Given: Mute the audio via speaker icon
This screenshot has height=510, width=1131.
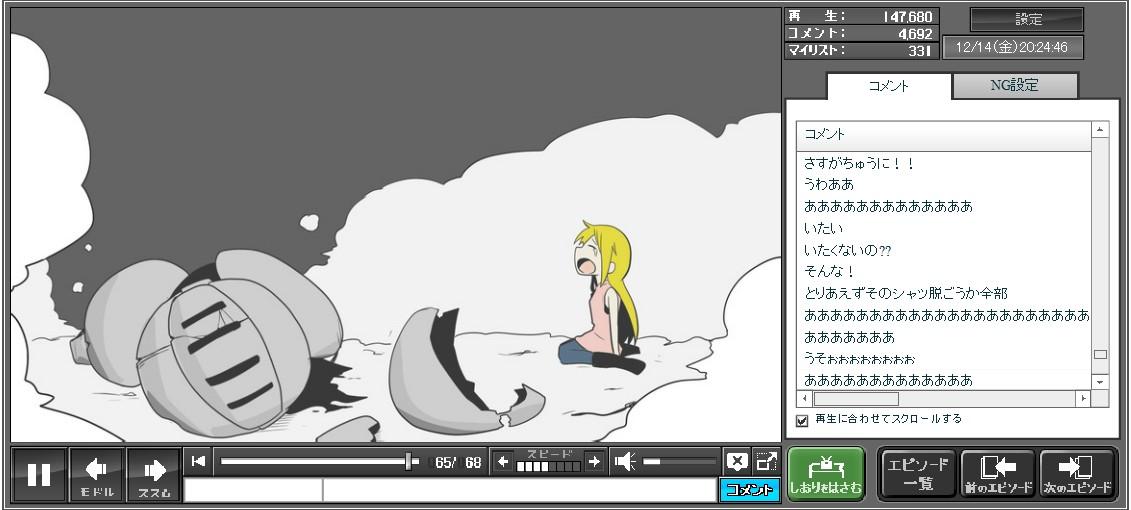Looking at the screenshot, I should coord(625,461).
